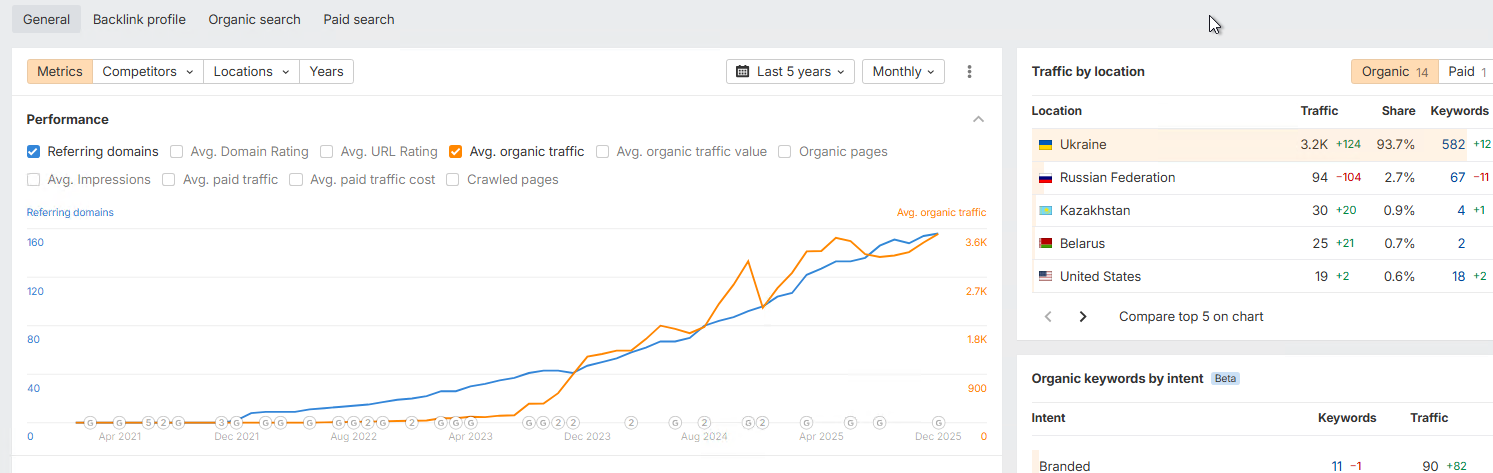The height and width of the screenshot is (473, 1493).
Task: Click the United States flag icon
Action: [1046, 277]
